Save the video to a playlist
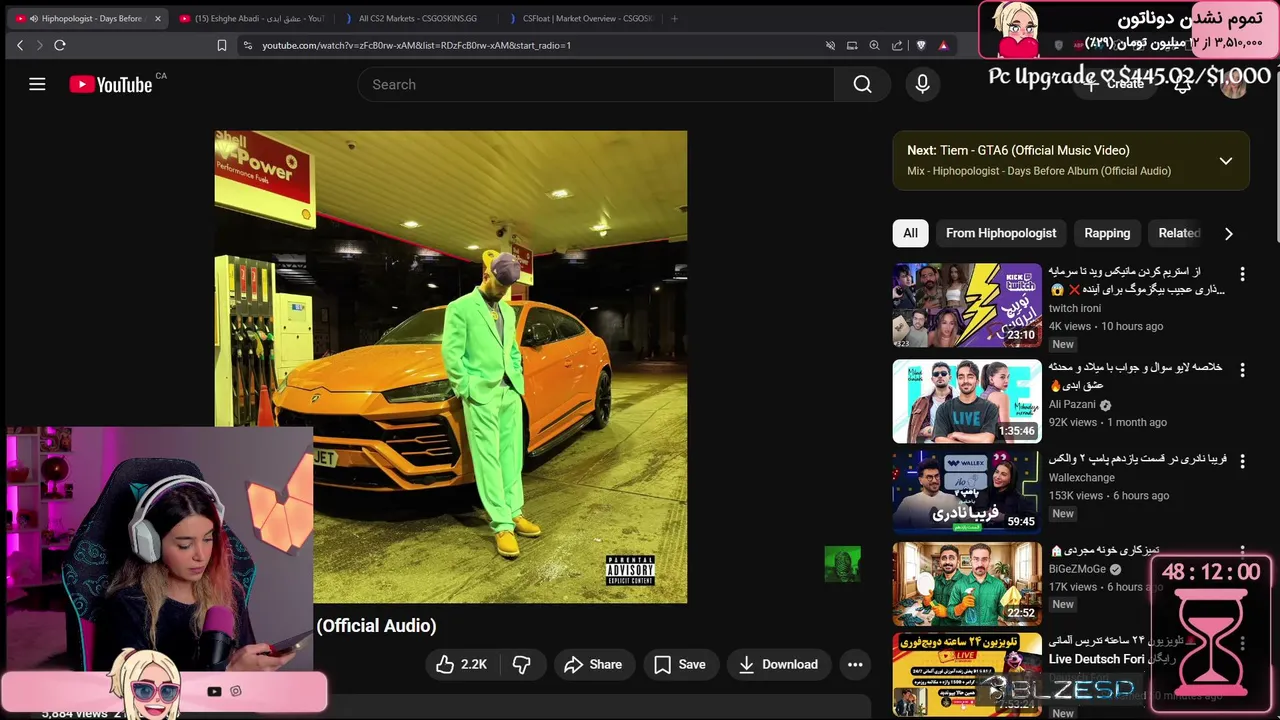1280x720 pixels. (x=680, y=664)
